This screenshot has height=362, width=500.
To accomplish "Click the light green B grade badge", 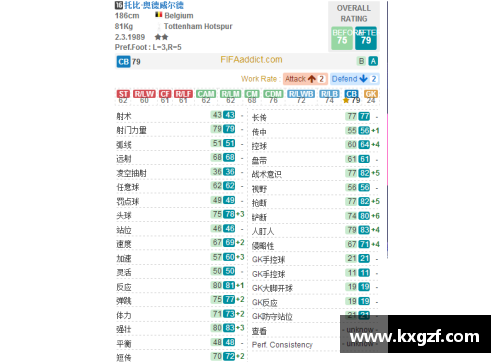I will pyautogui.click(x=361, y=61).
